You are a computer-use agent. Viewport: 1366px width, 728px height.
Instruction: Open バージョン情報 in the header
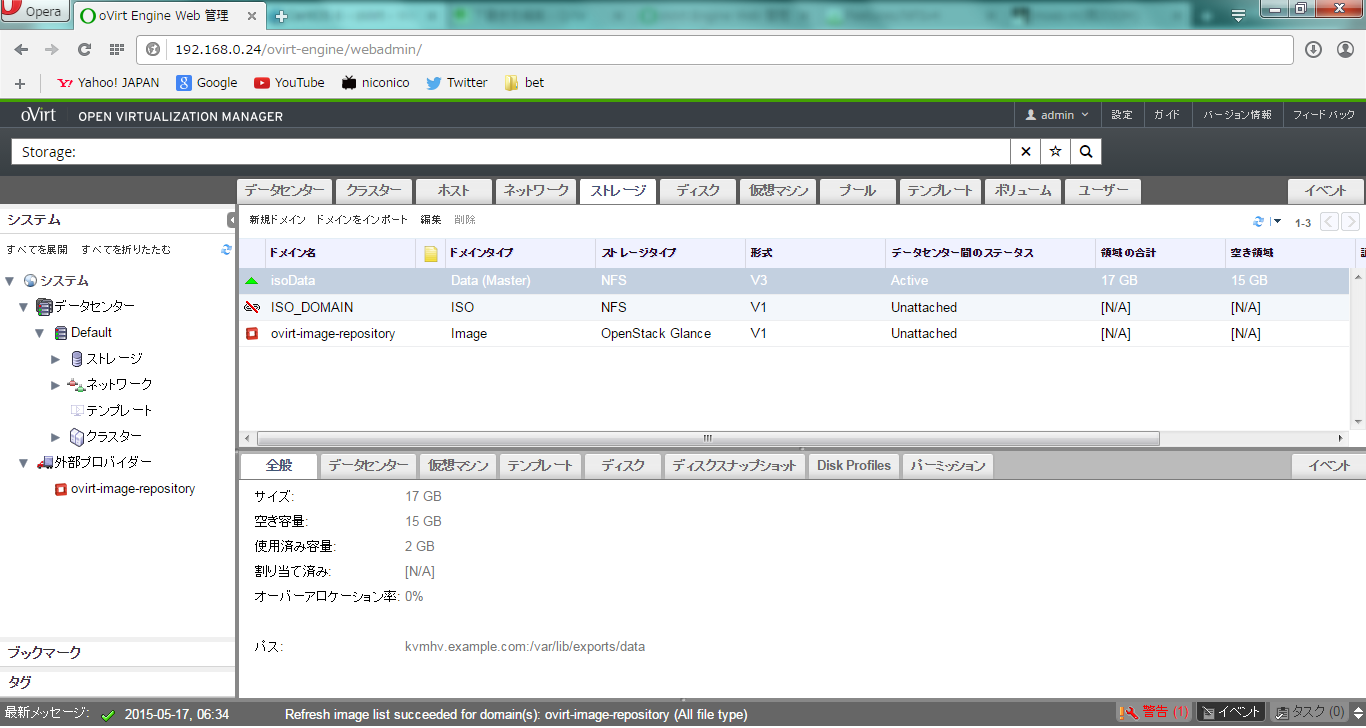[1237, 115]
